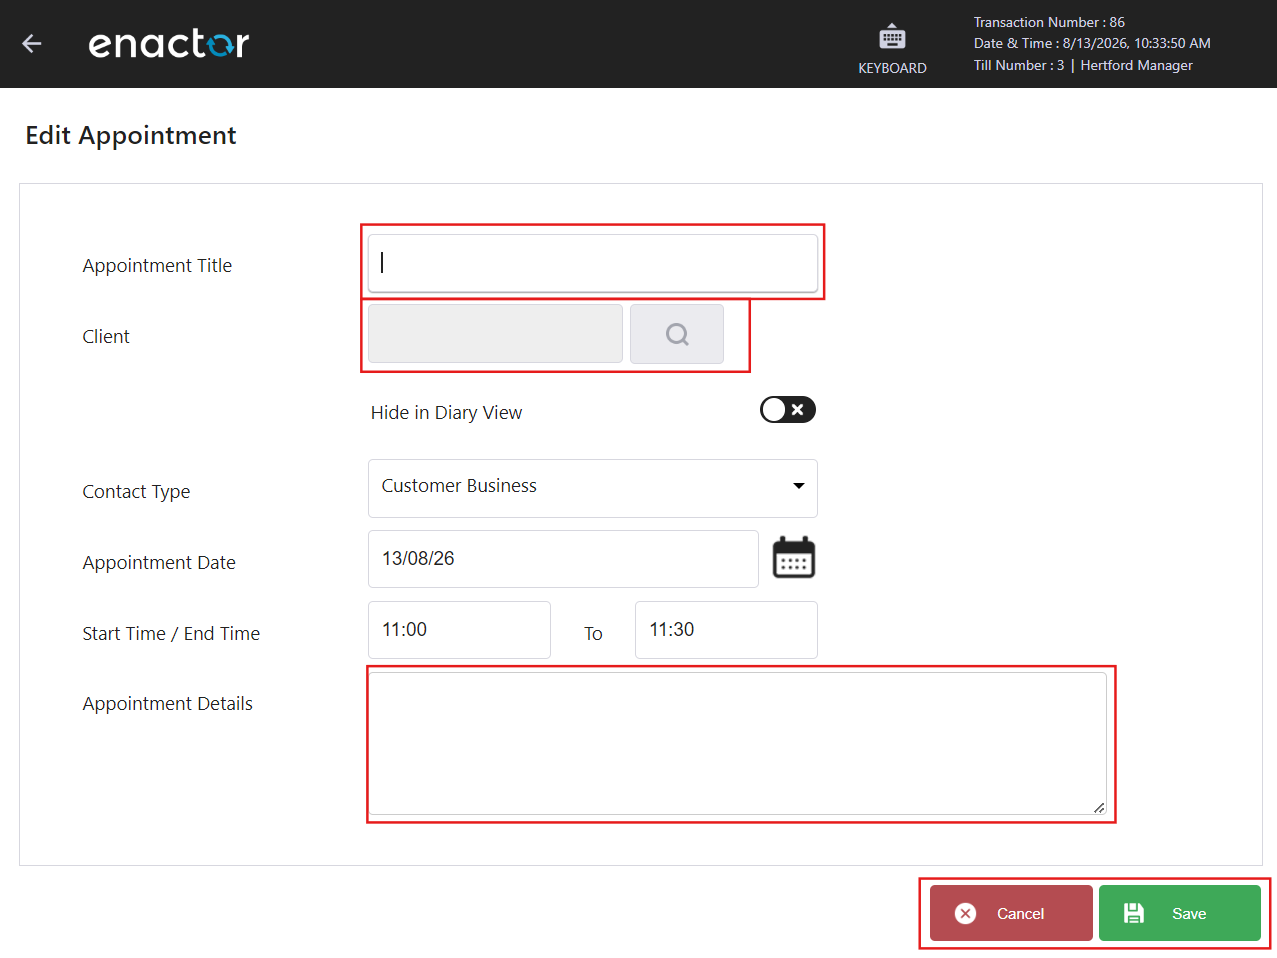
Task: Click the Edit Appointment heading
Action: coord(131,135)
